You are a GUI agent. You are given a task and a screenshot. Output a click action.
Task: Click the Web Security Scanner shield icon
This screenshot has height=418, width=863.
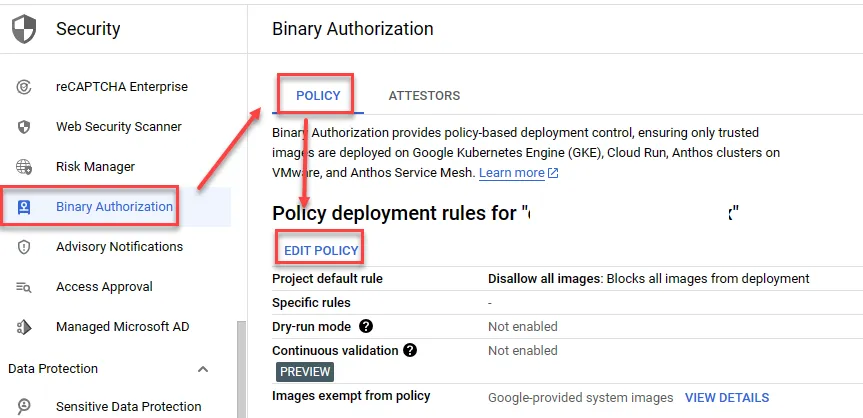click(x=24, y=127)
